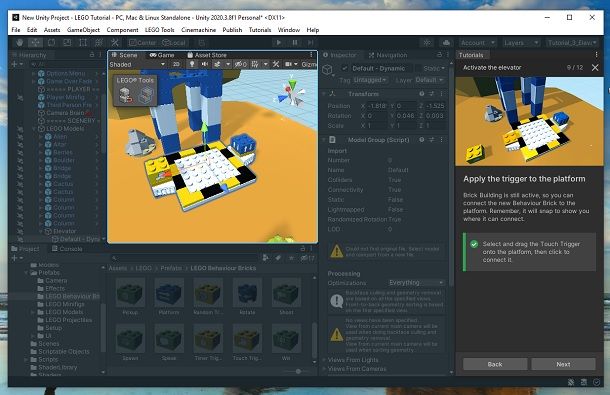Click the Brick Building tool in LEGO Tools
Viewport: 610px width, 395px height.
point(126,95)
